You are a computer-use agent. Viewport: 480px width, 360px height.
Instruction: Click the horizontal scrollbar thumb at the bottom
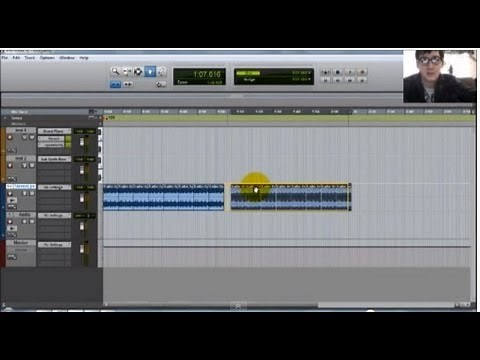click(x=386, y=305)
